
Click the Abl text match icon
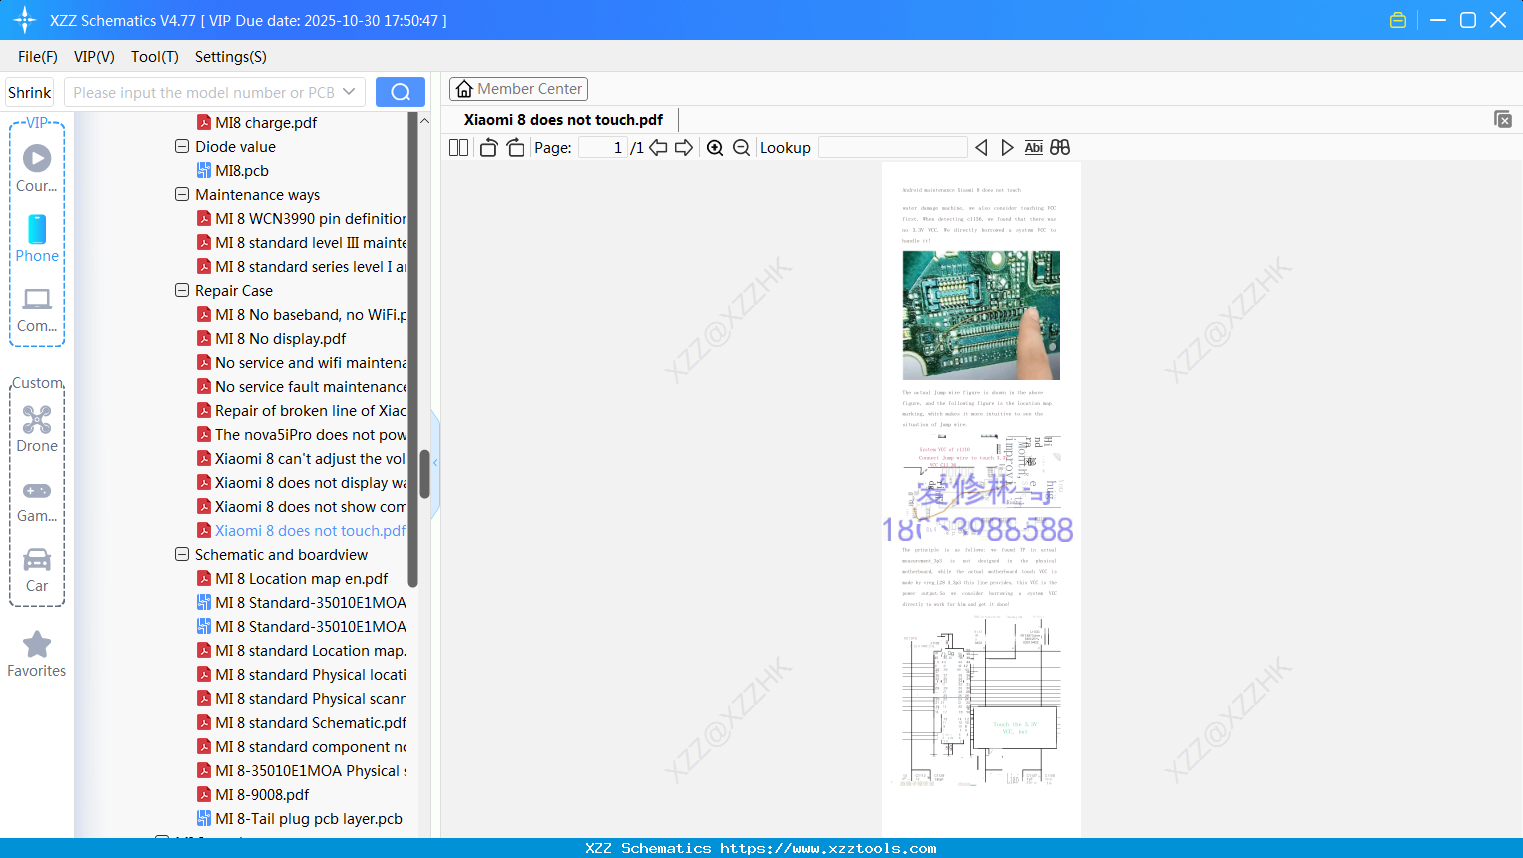click(1034, 148)
